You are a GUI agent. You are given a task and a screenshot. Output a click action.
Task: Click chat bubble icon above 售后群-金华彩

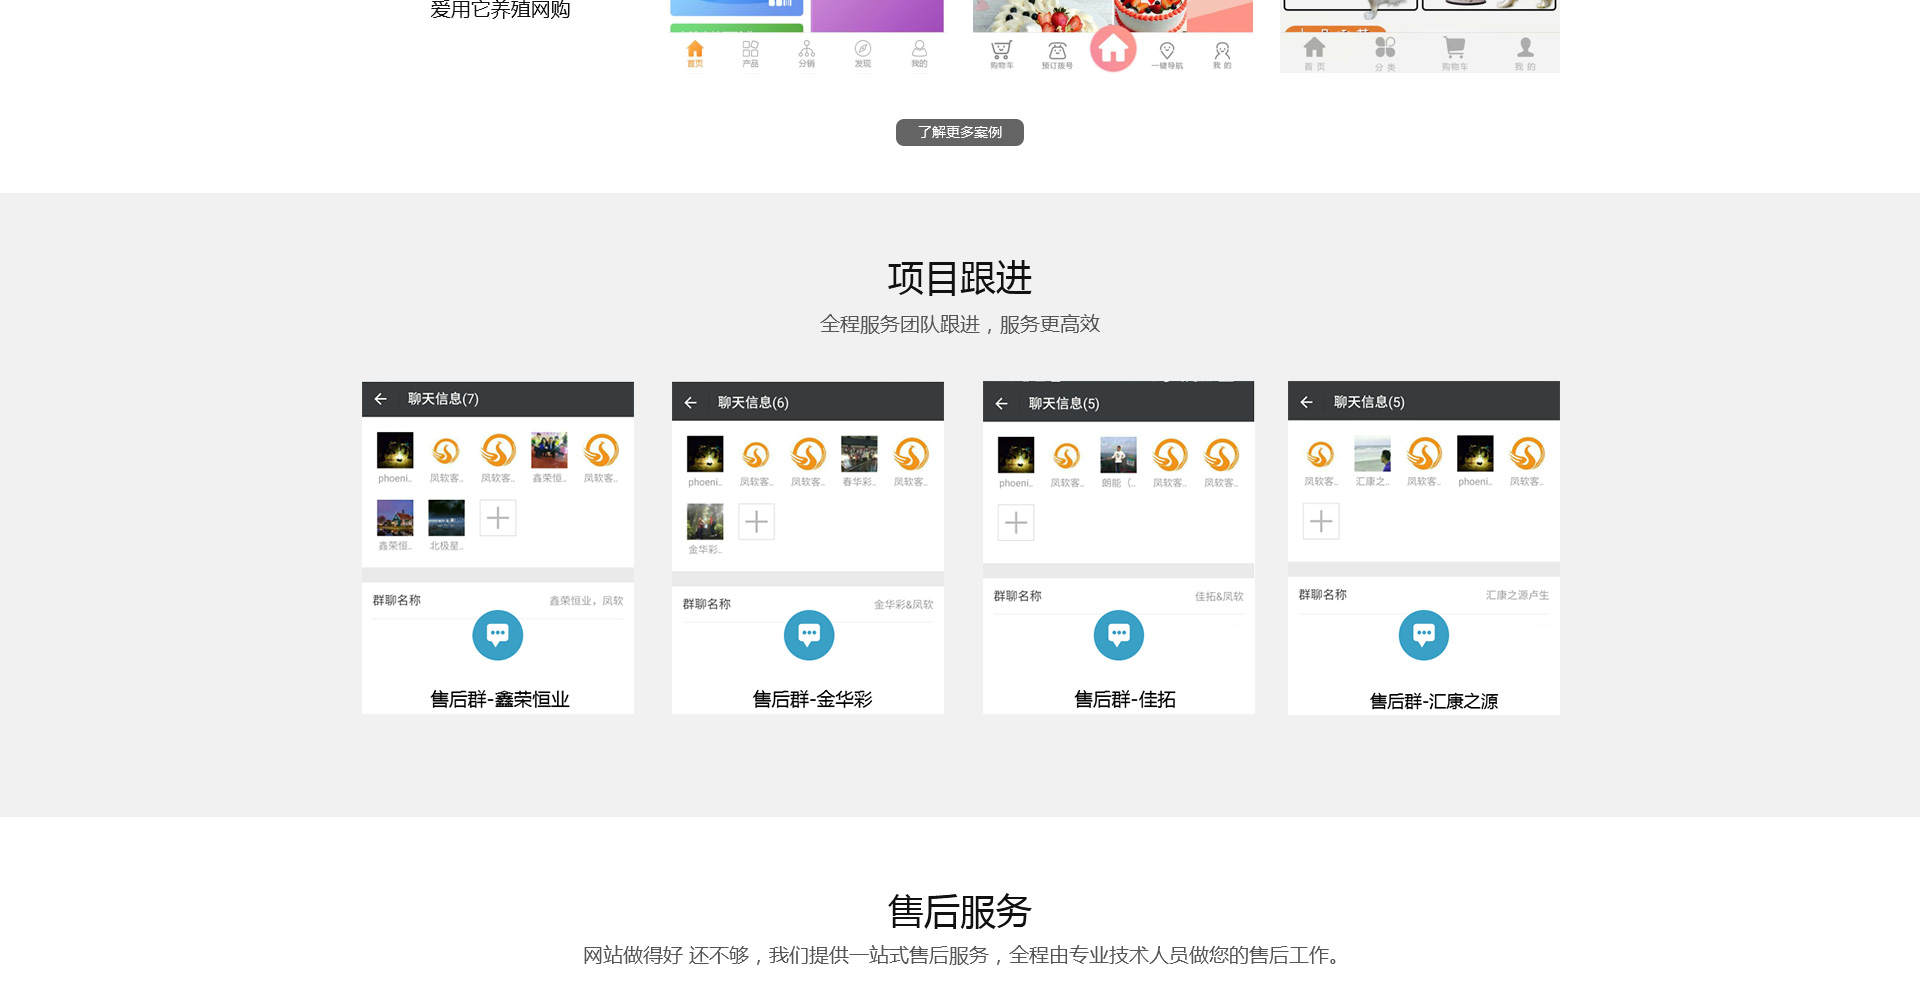pos(809,635)
